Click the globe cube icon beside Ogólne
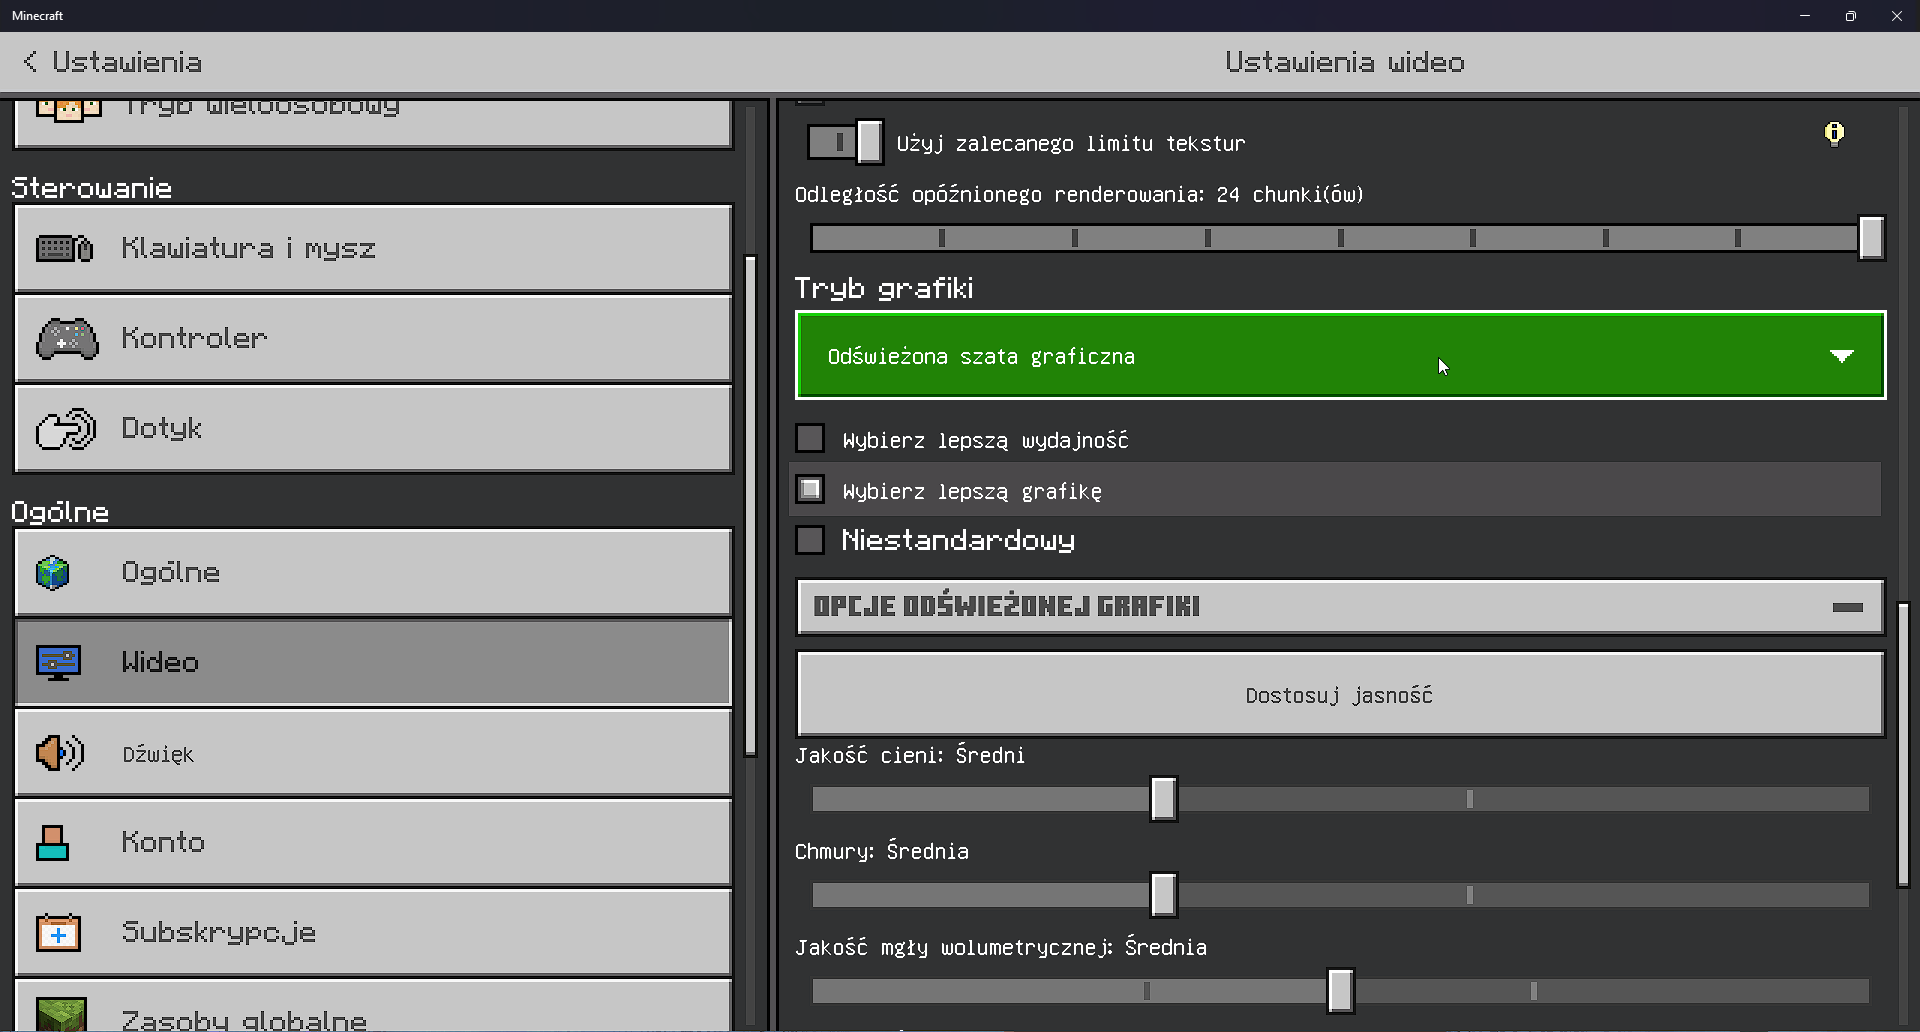 [x=53, y=573]
